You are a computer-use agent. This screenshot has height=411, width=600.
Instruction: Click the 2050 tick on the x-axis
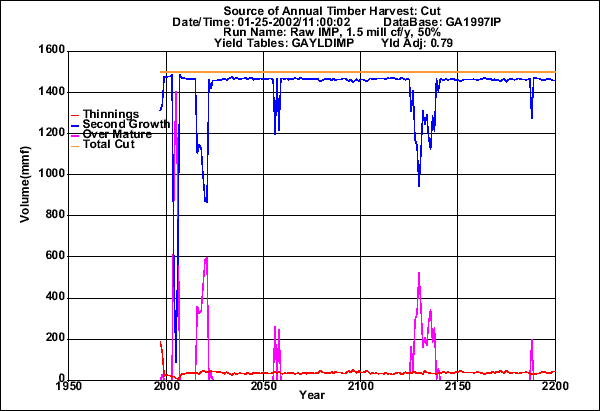(262, 386)
